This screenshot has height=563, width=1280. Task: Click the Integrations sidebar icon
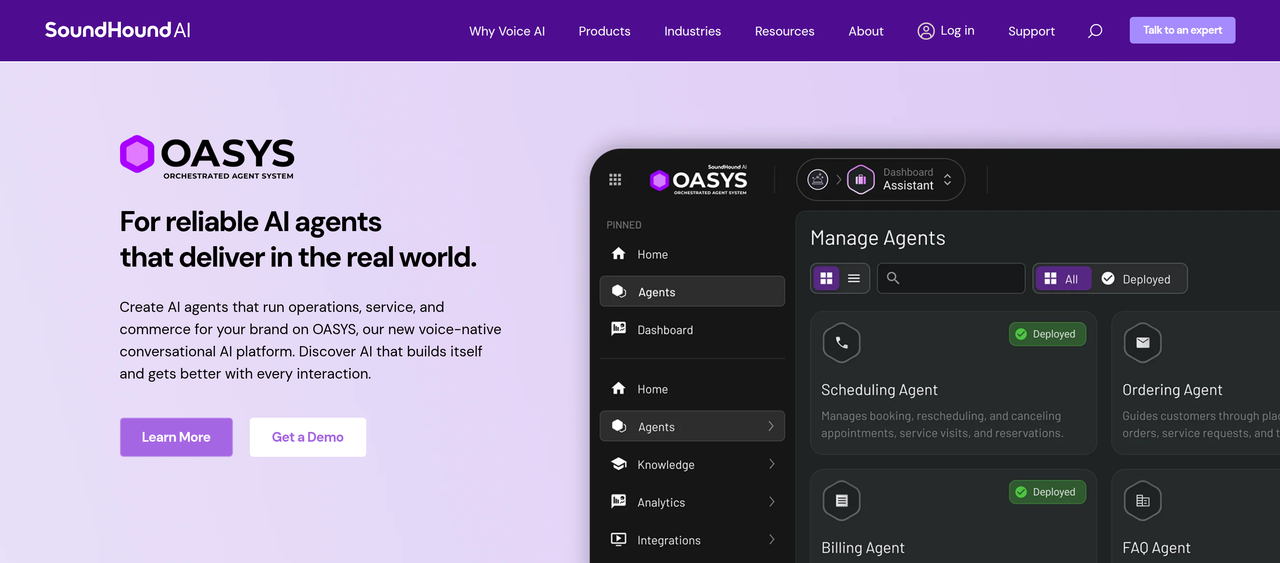pyautogui.click(x=618, y=540)
